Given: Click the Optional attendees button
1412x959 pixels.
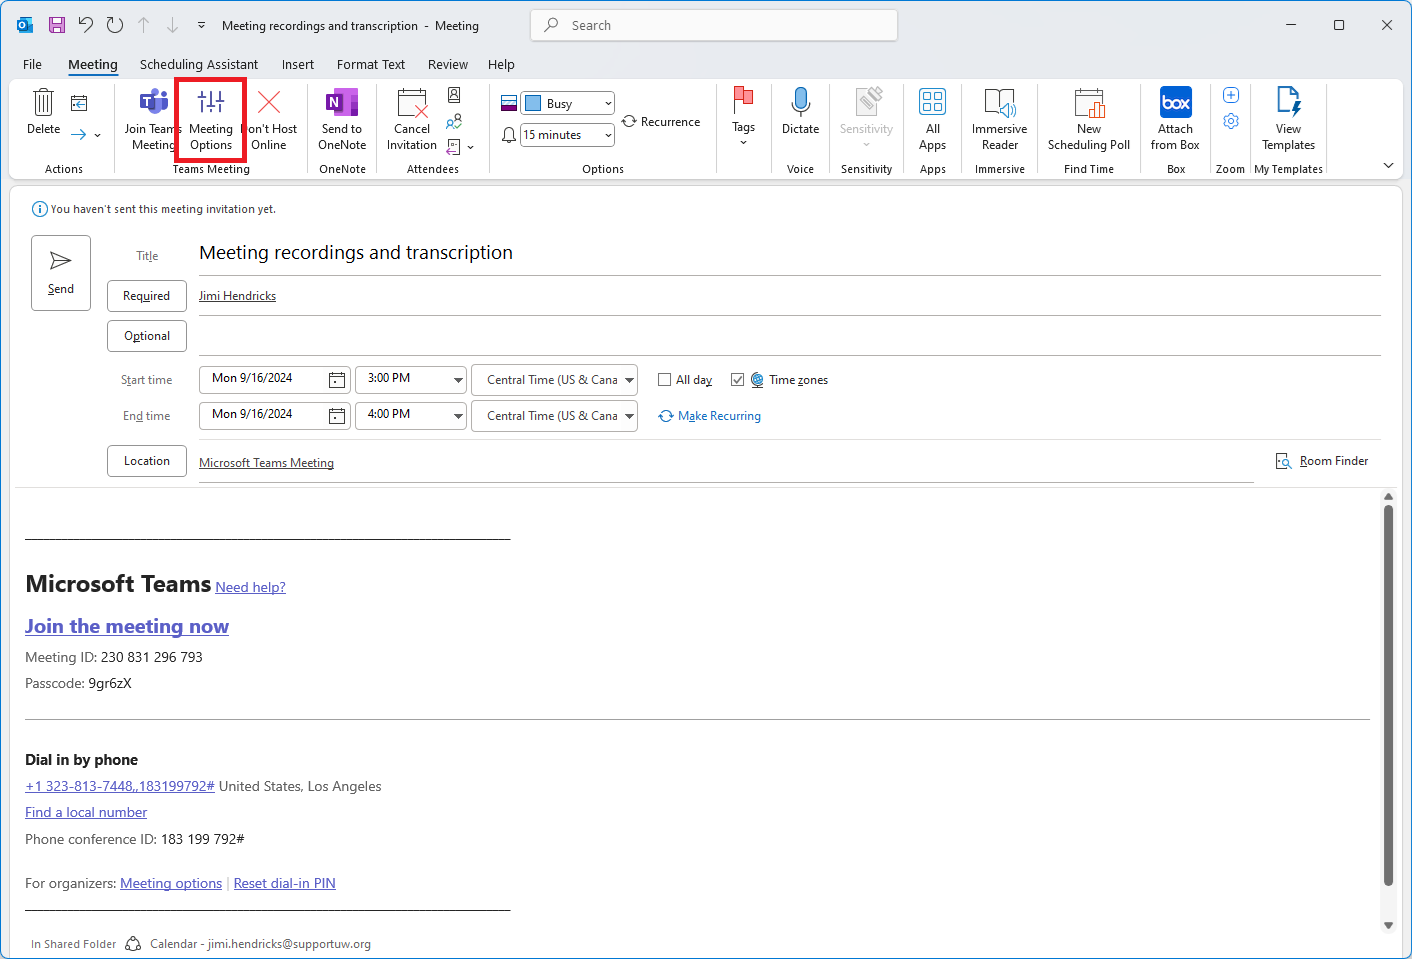Looking at the screenshot, I should (x=147, y=336).
